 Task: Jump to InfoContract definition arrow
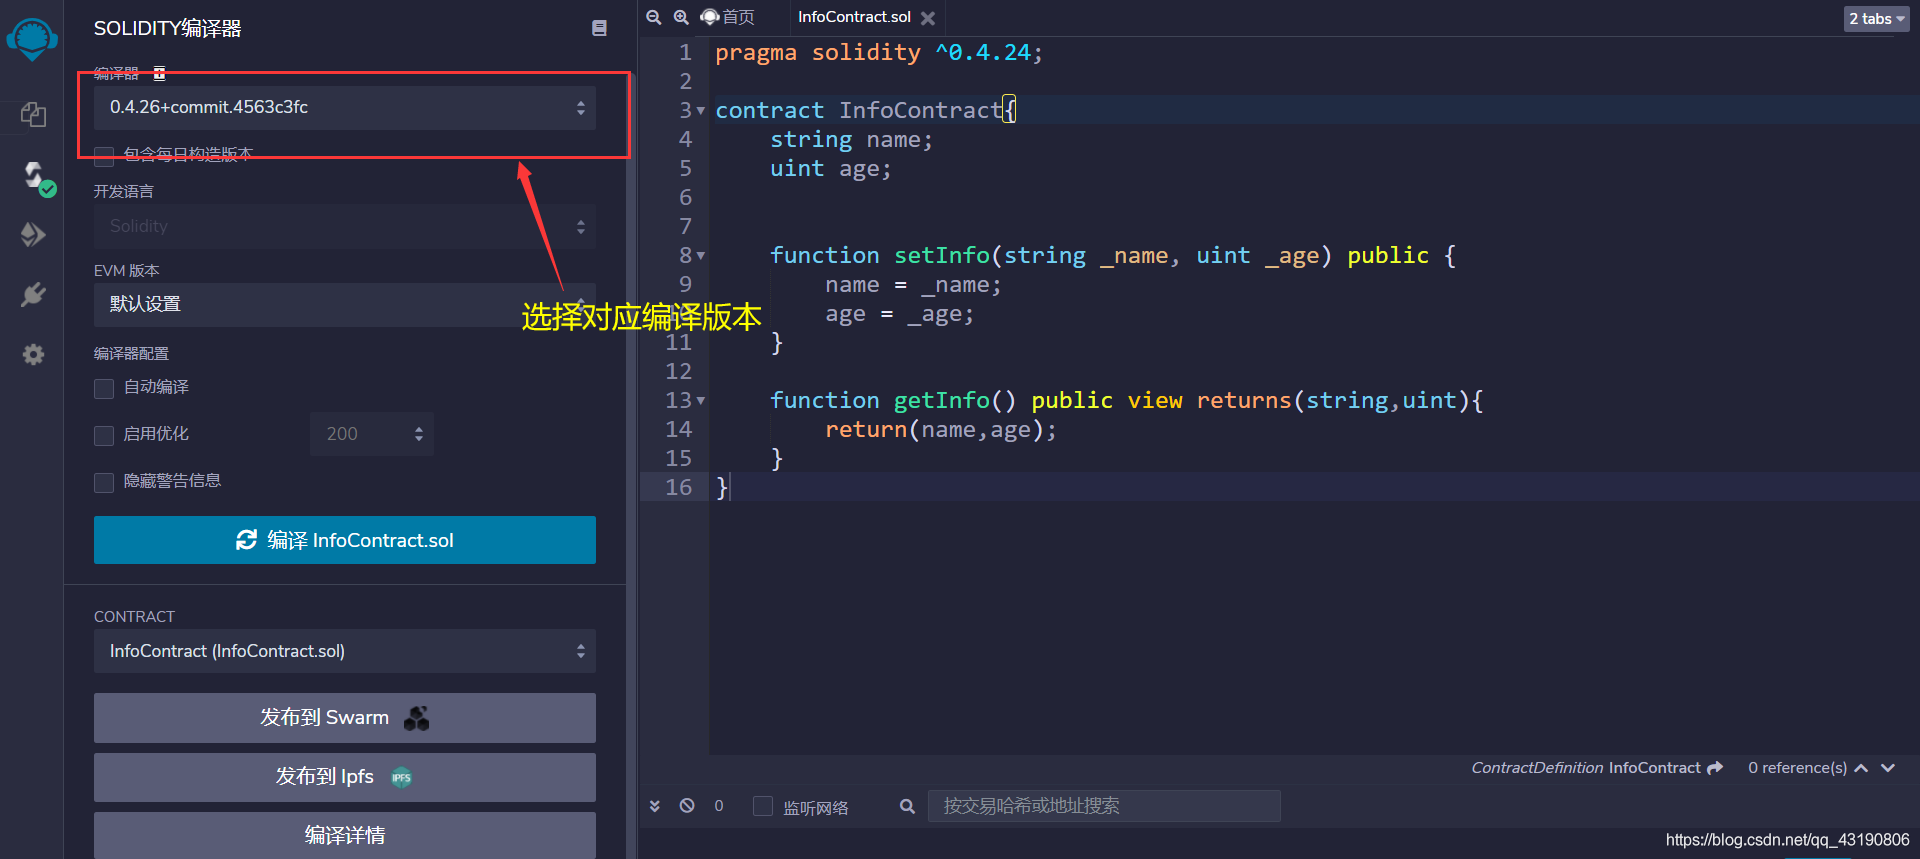(1715, 768)
